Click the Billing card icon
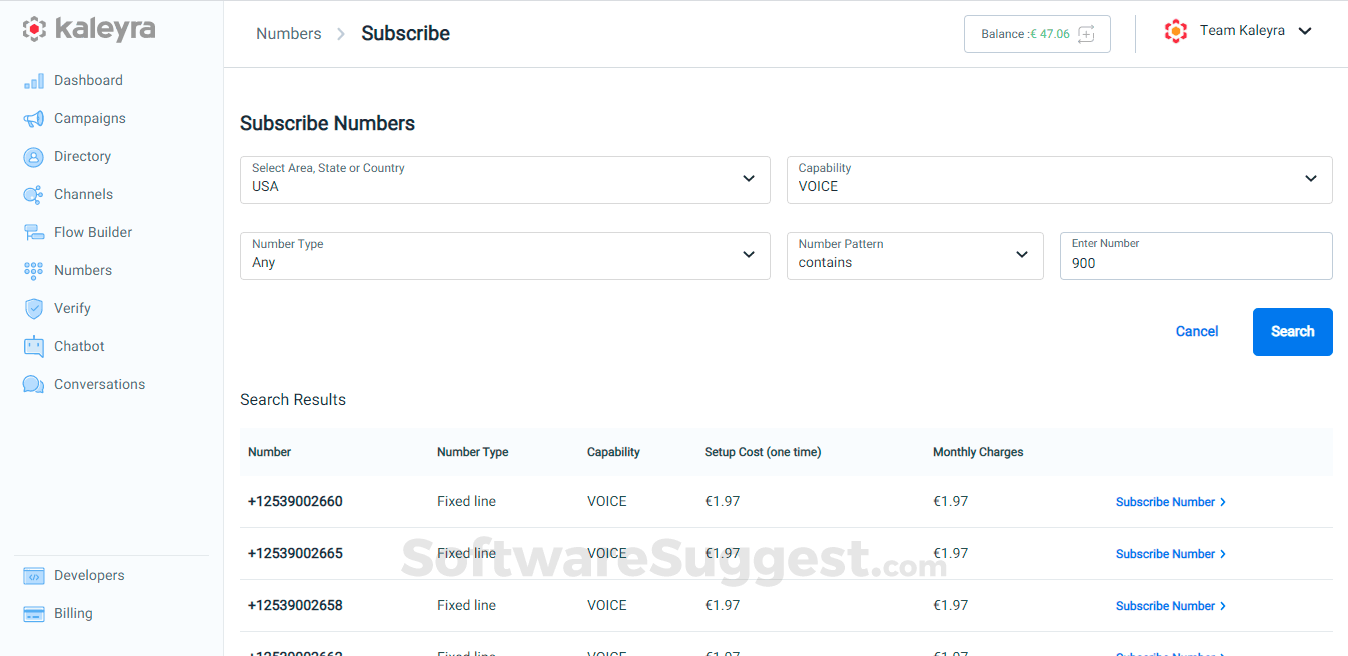1348x656 pixels. (x=34, y=614)
